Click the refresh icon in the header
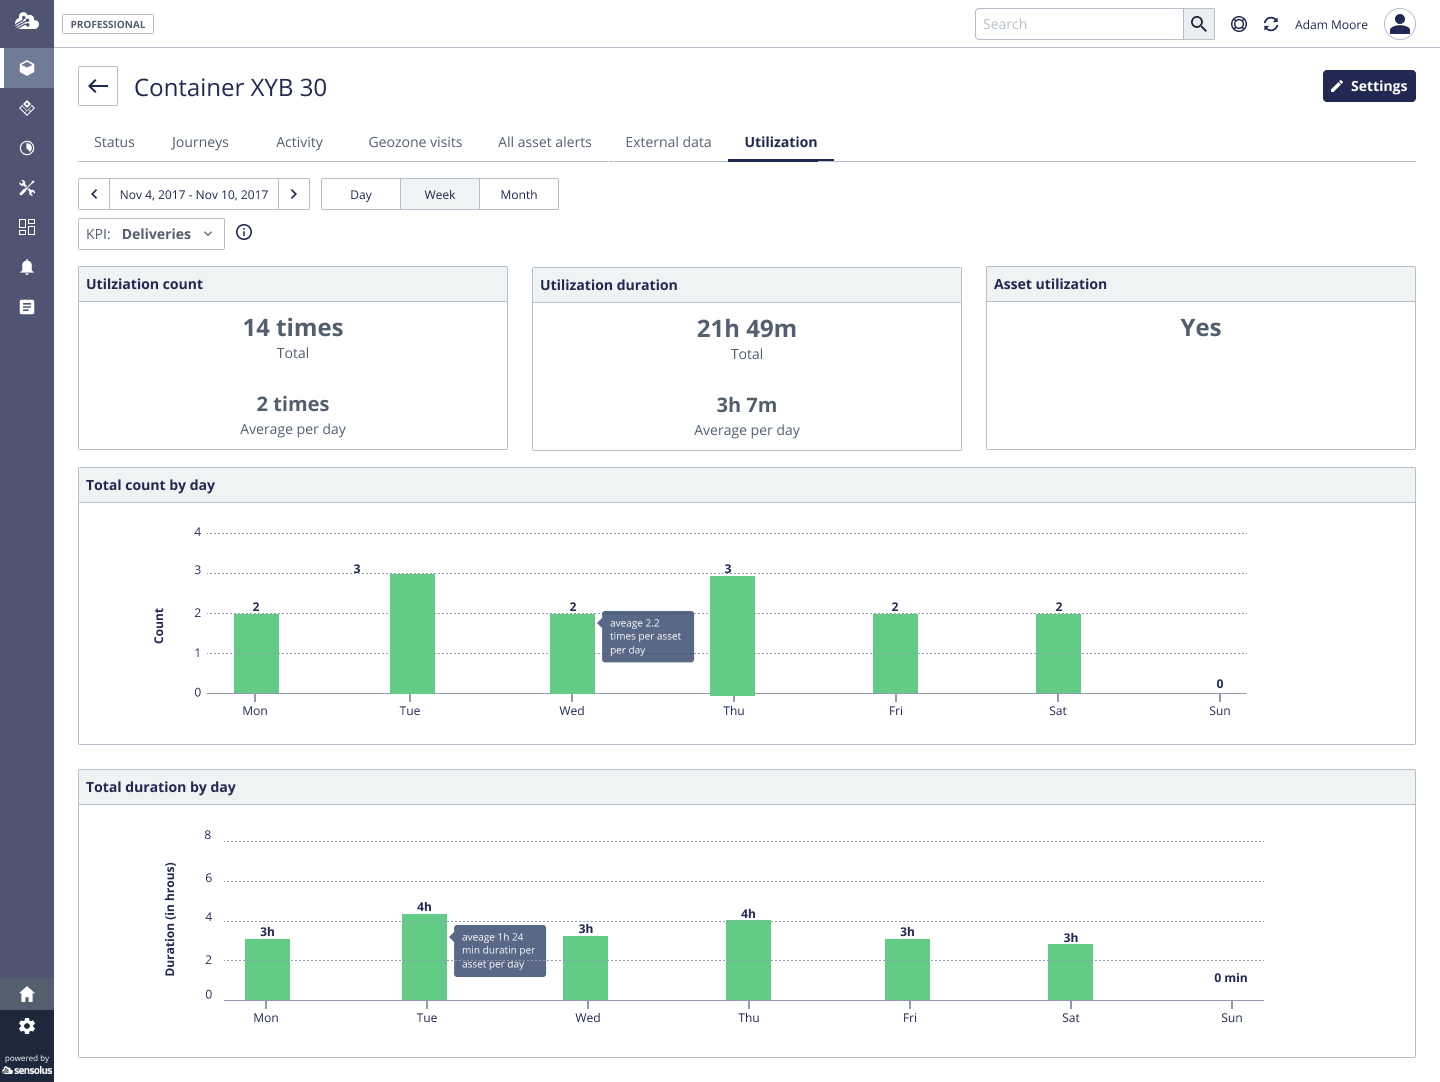Image resolution: width=1440 pixels, height=1082 pixels. tap(1271, 24)
